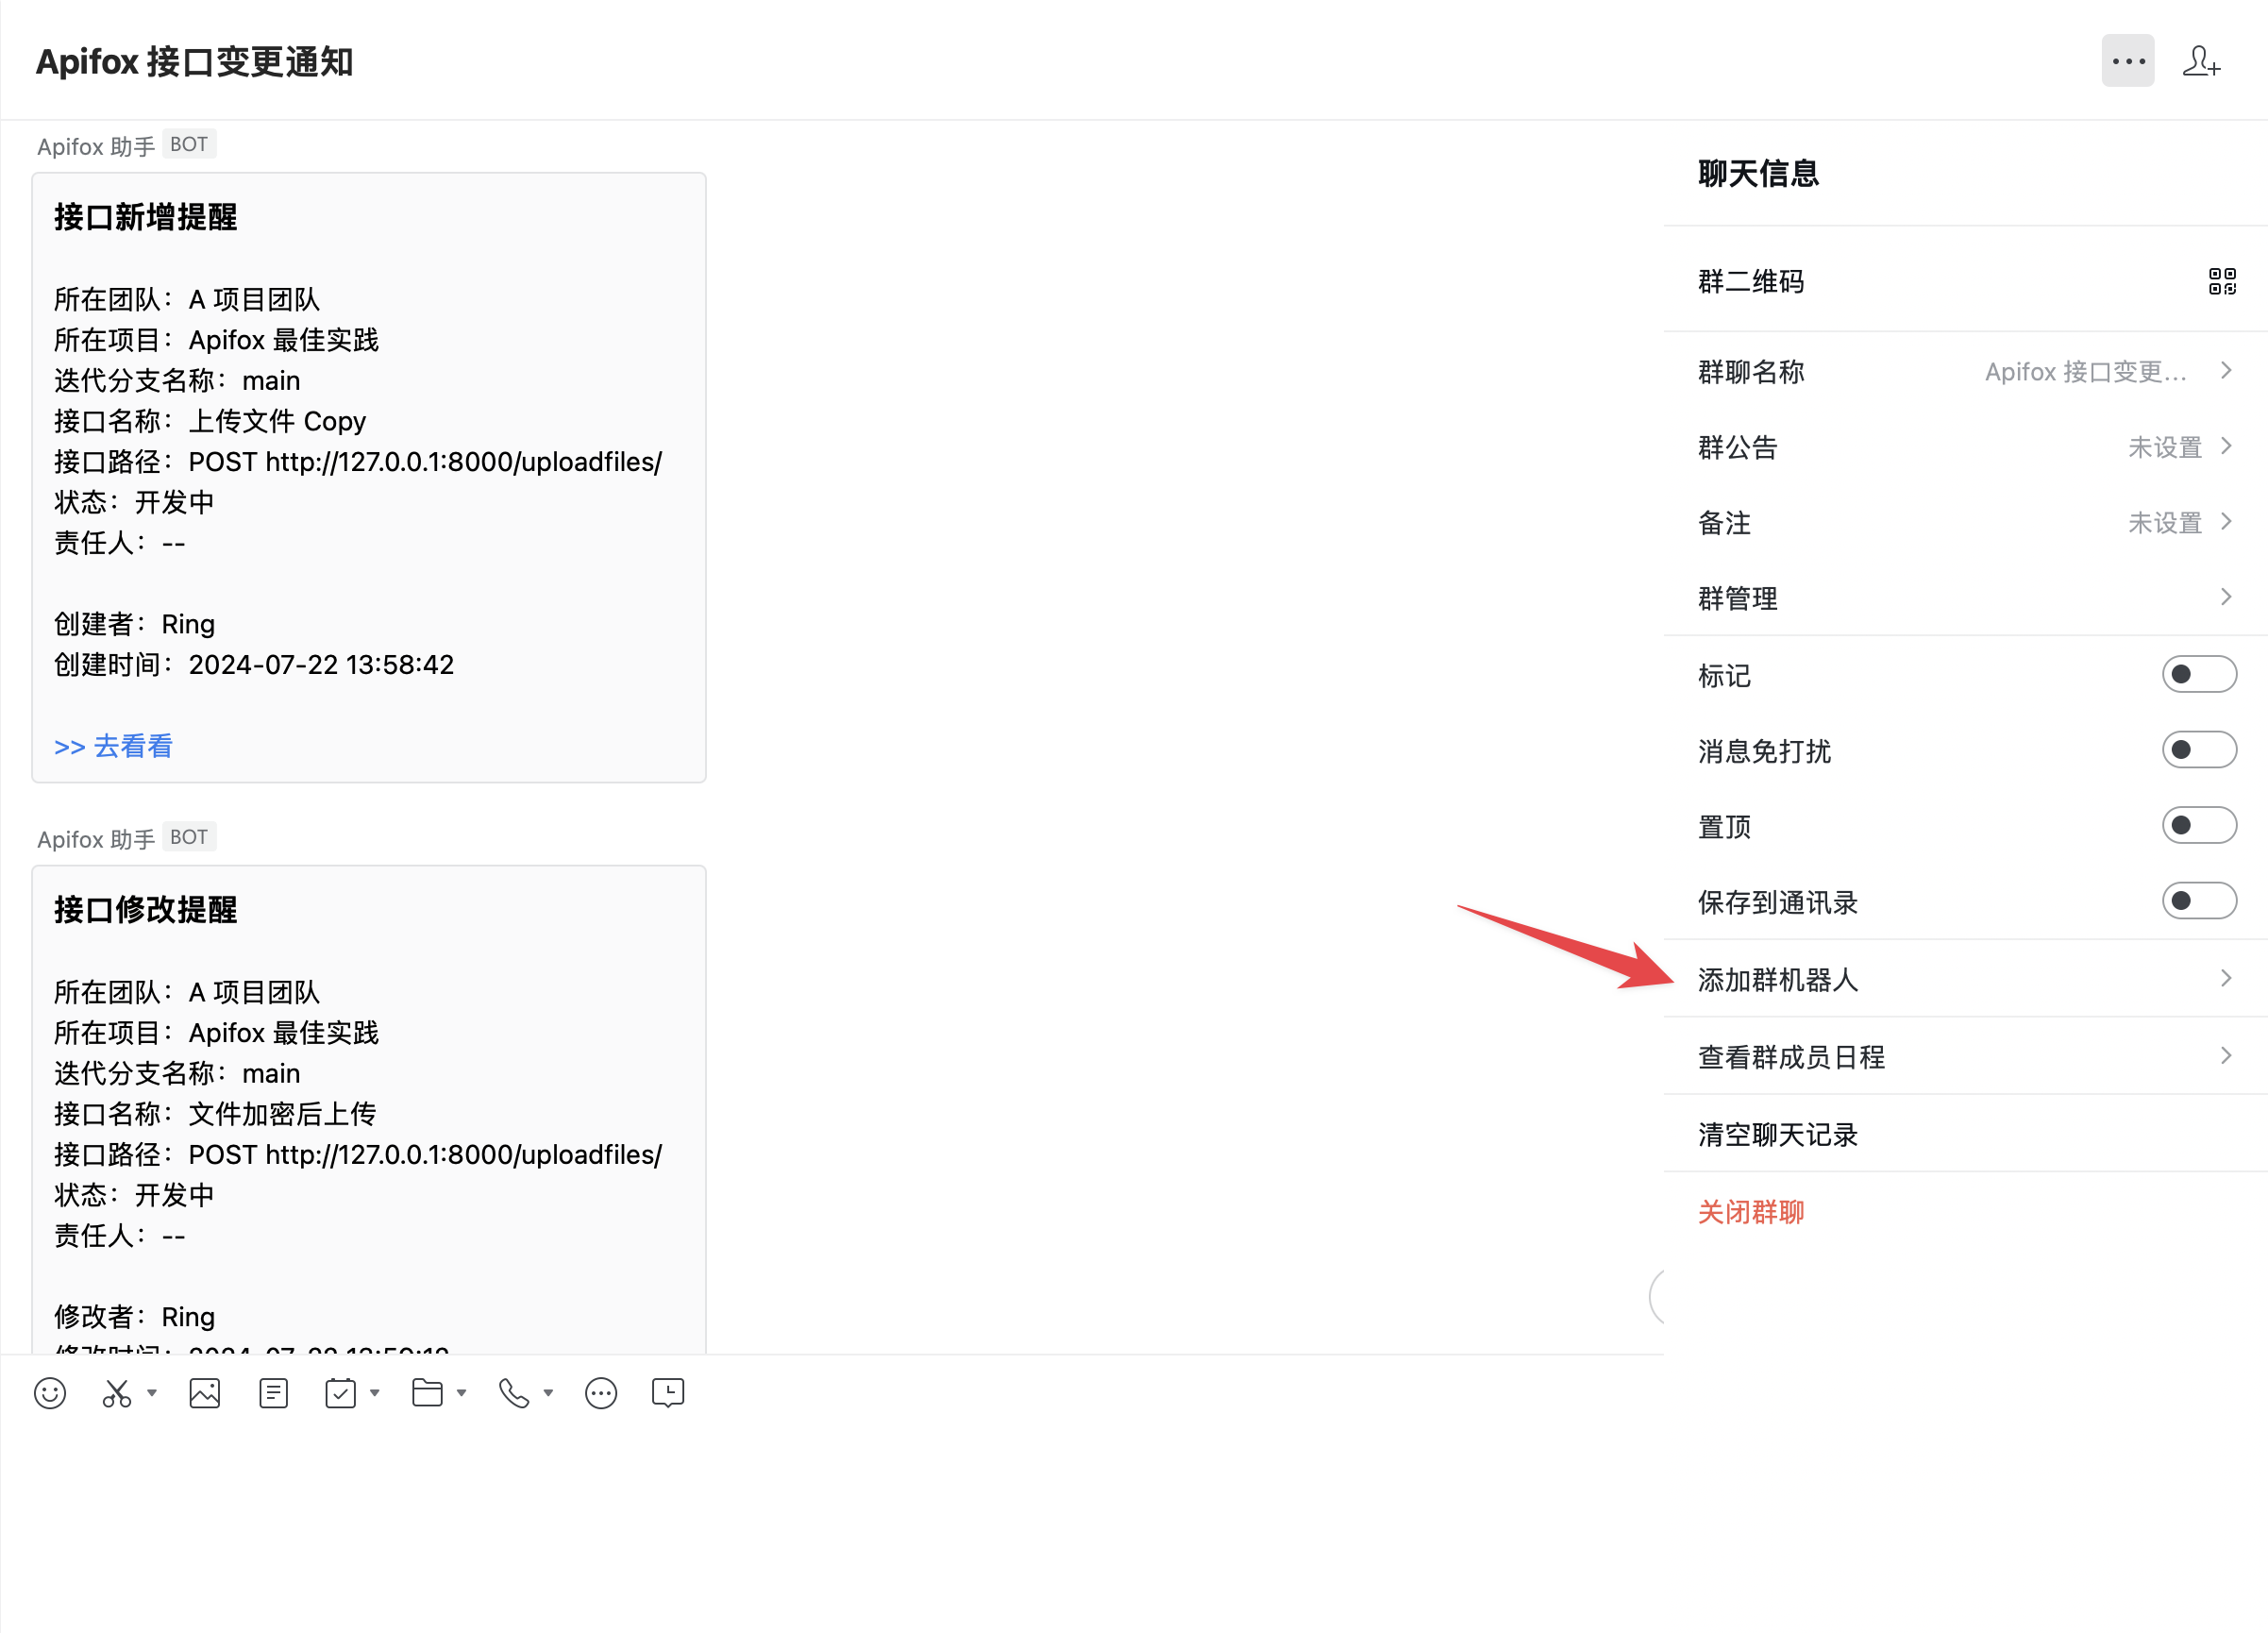
Task: Toggle 消息免打扰 switch
Action: point(2199,750)
